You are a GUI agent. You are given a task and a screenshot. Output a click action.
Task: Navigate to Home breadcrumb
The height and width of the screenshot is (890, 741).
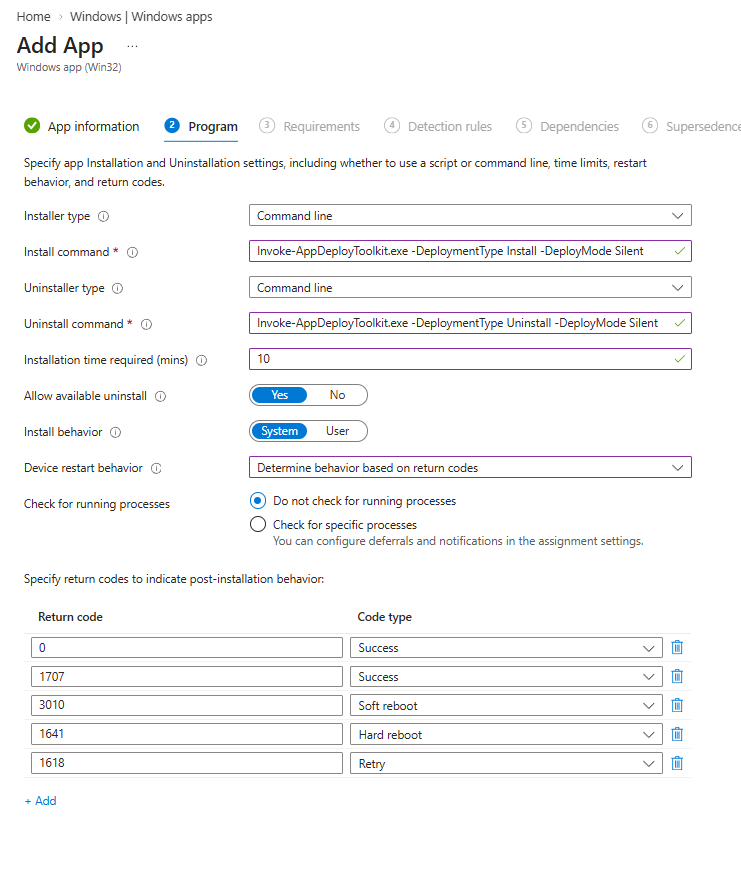tap(34, 16)
